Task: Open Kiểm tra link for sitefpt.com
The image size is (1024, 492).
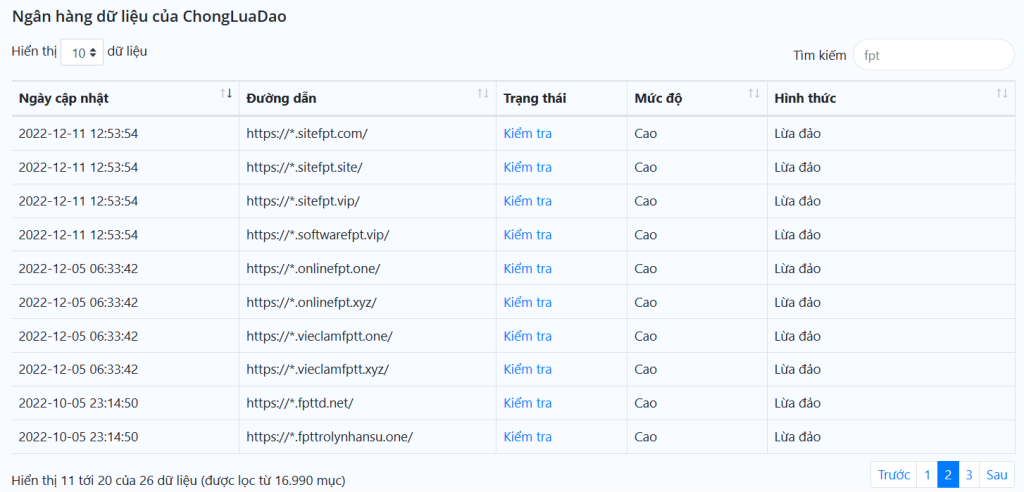Action: 528,133
